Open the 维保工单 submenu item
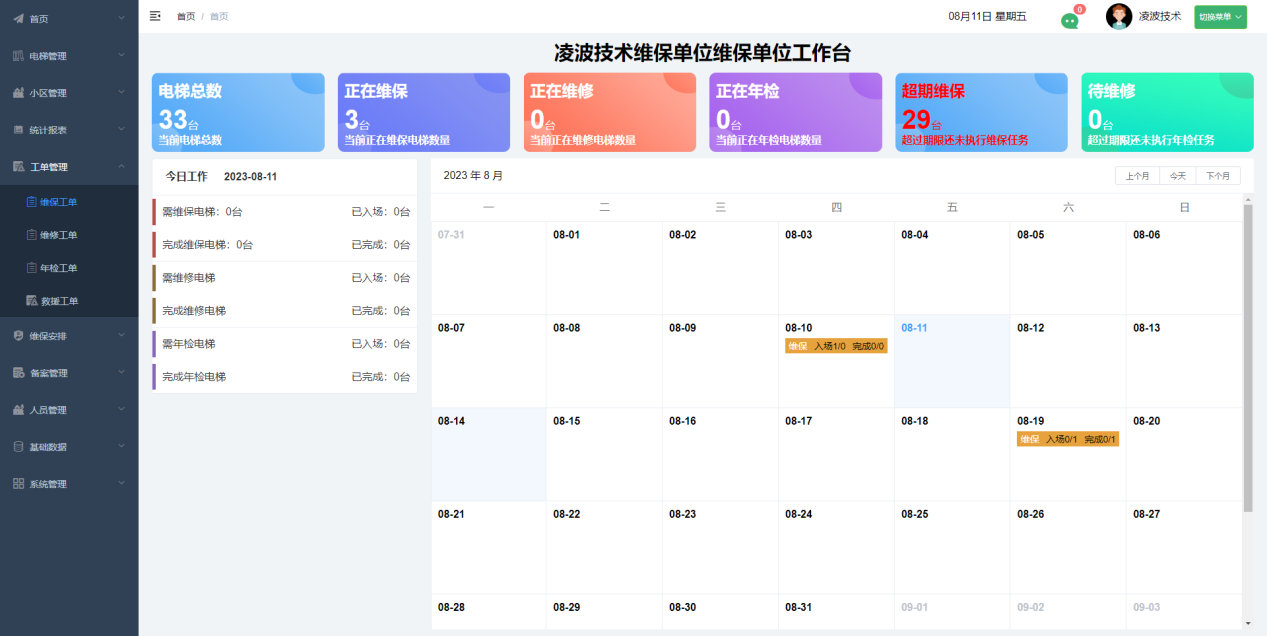Screen dimensions: 1267x636 [69, 202]
